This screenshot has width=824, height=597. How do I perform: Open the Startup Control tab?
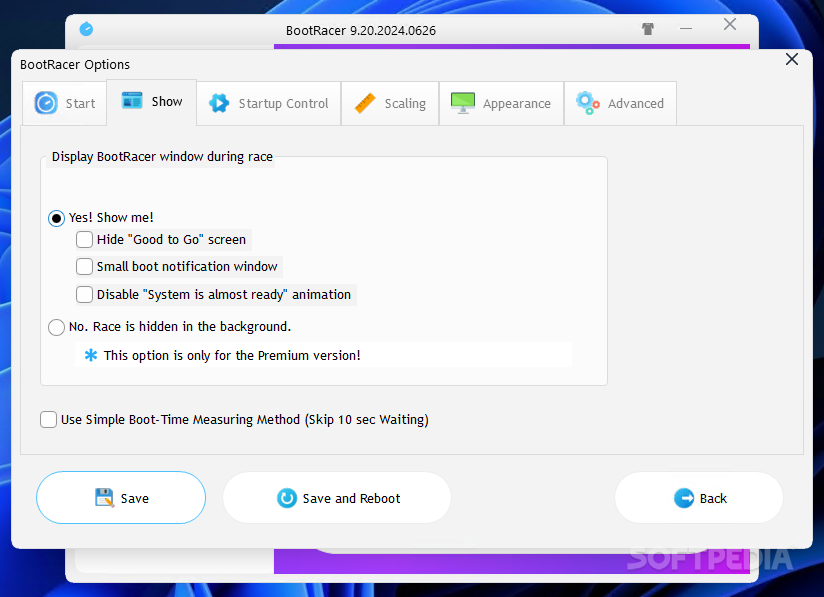coord(269,104)
